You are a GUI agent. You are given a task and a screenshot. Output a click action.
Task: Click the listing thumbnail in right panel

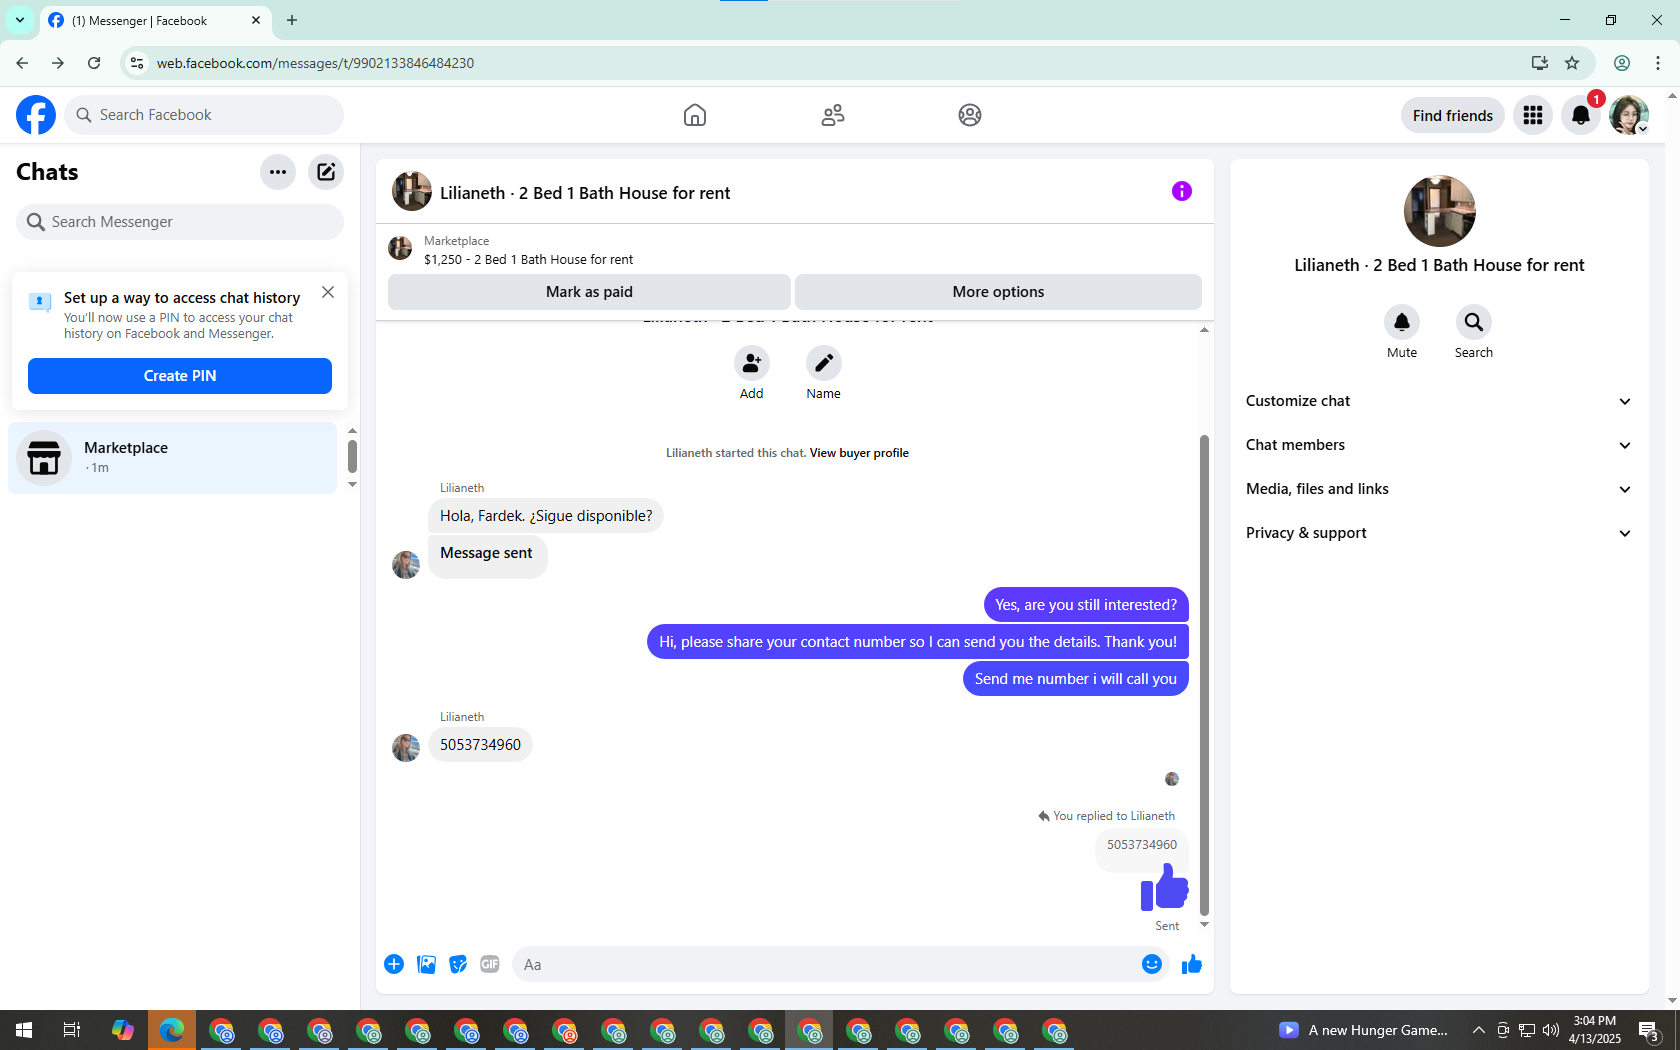(1440, 211)
